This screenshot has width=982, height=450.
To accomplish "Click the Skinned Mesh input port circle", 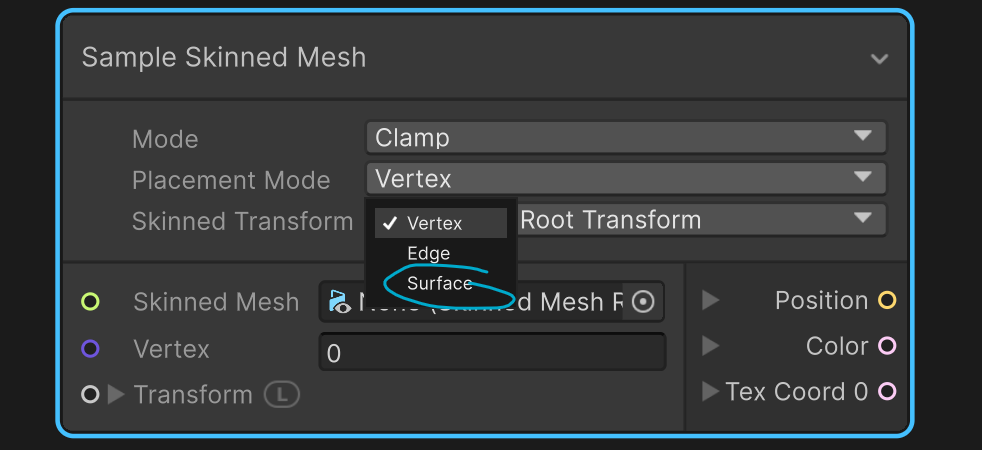I will 90,301.
